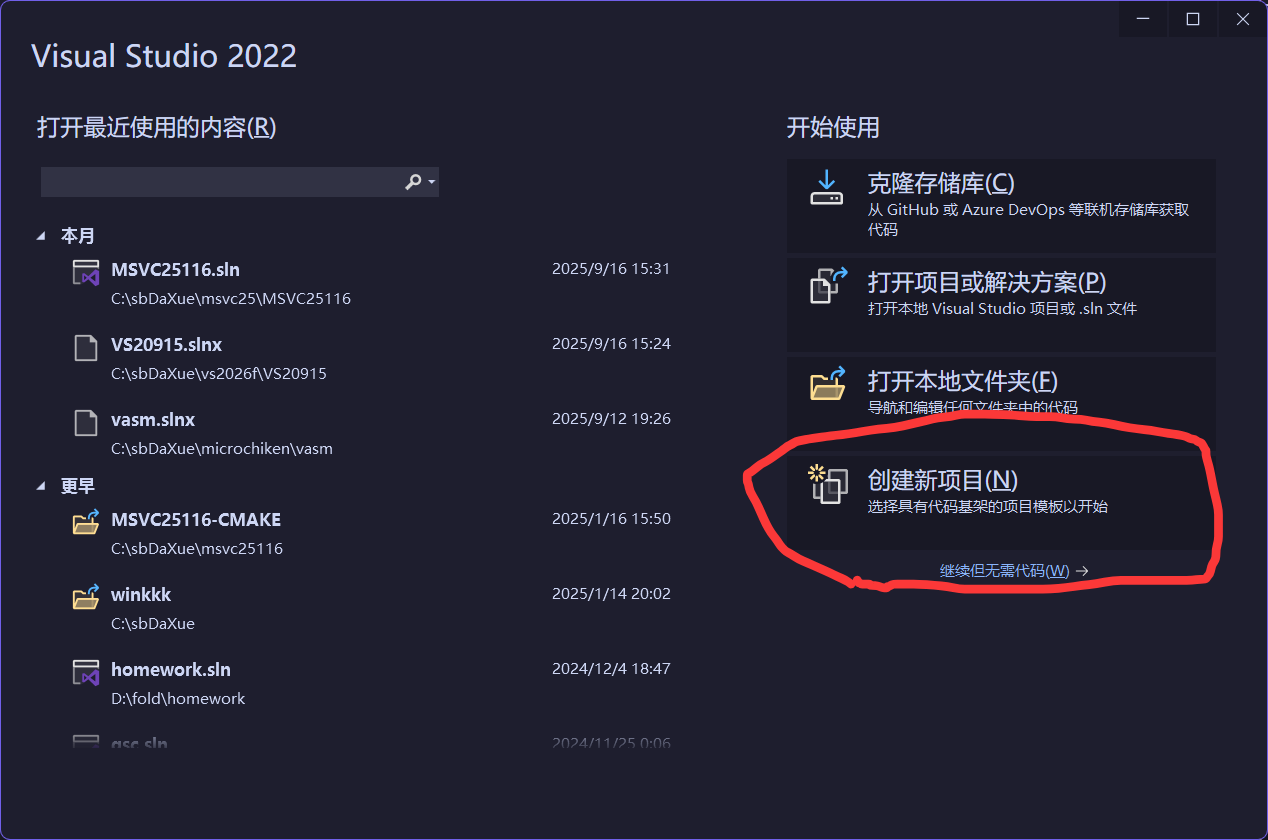Click the open project or solution icon
This screenshot has width=1268, height=840.
(x=827, y=285)
